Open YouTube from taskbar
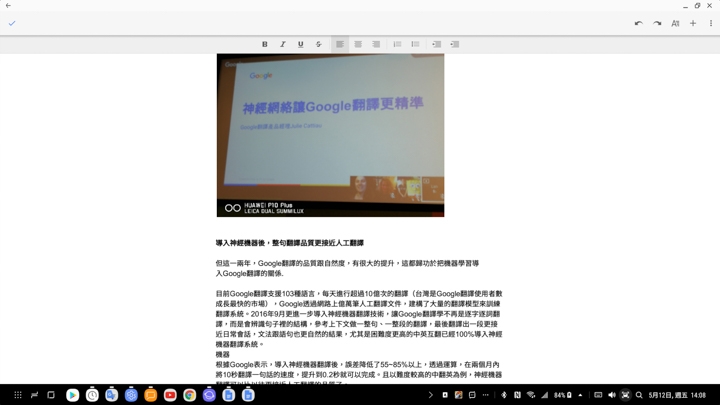The height and width of the screenshot is (405, 720). click(x=170, y=395)
